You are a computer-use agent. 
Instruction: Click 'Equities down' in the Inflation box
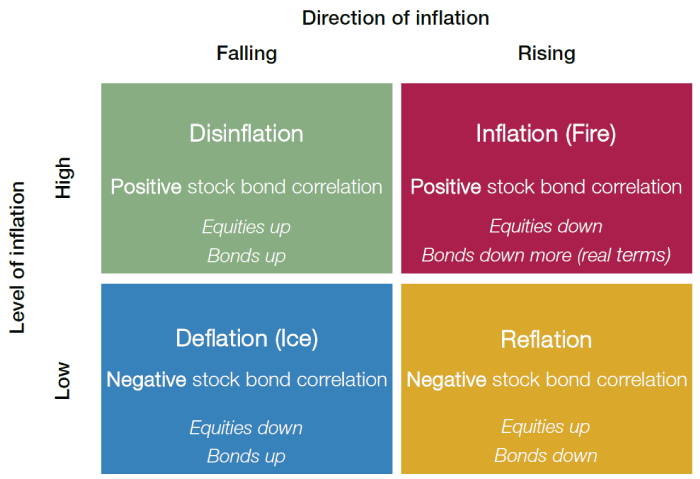click(x=546, y=226)
